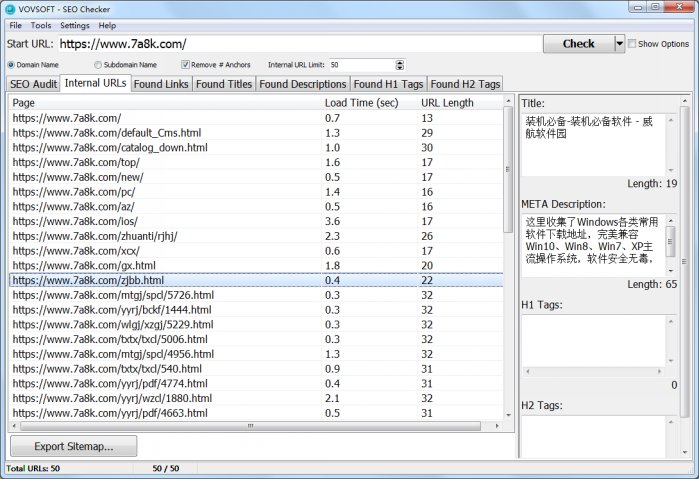
Task: Click the URL list horizontal scrollbar thumb
Action: (x=250, y=426)
